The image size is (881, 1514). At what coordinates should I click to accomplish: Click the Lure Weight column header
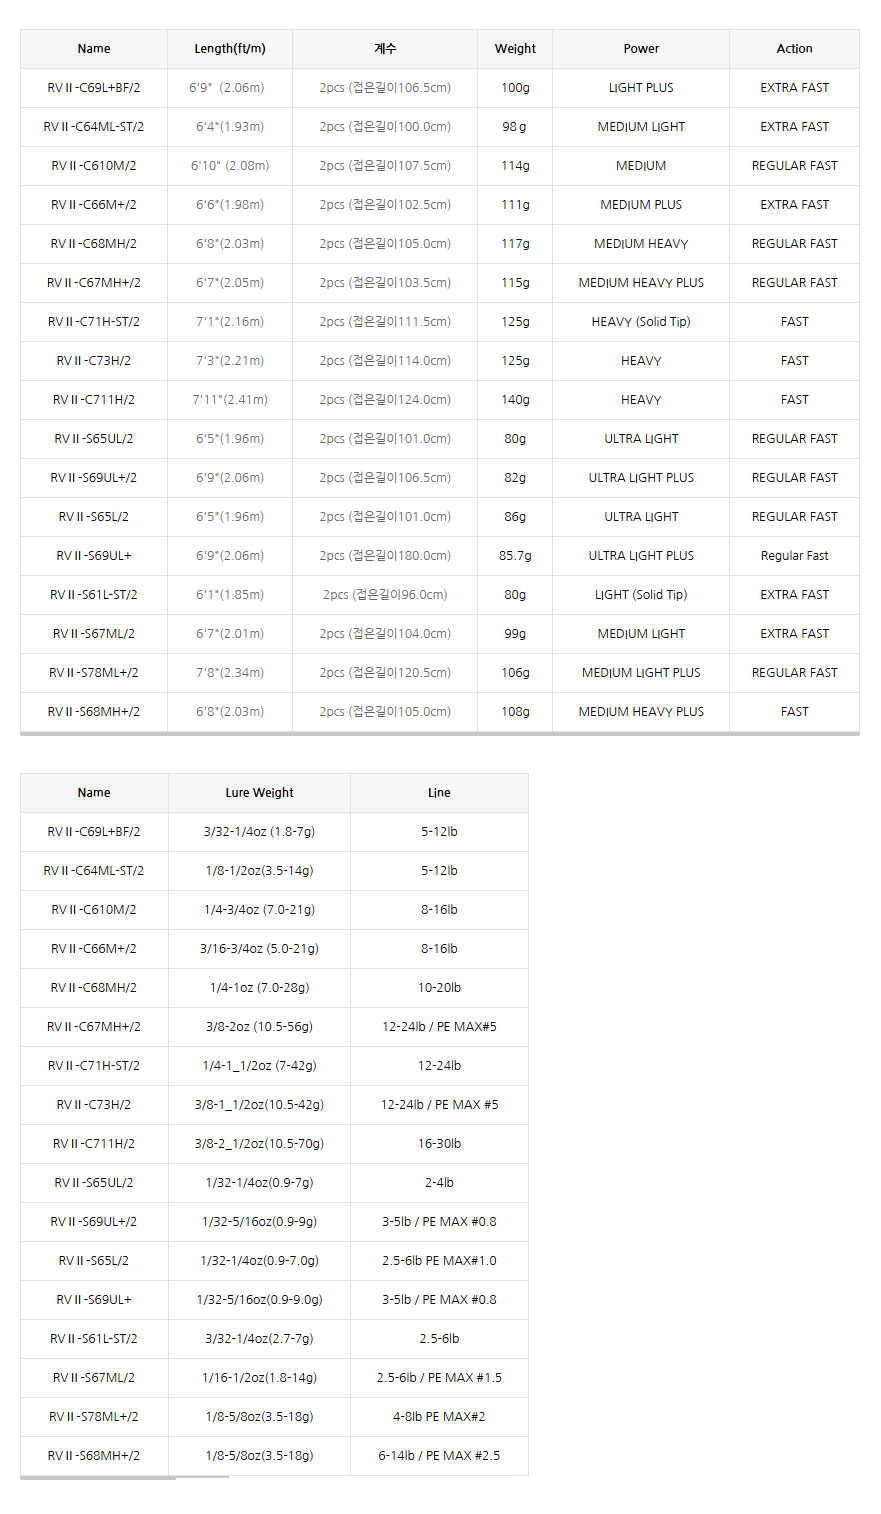259,793
